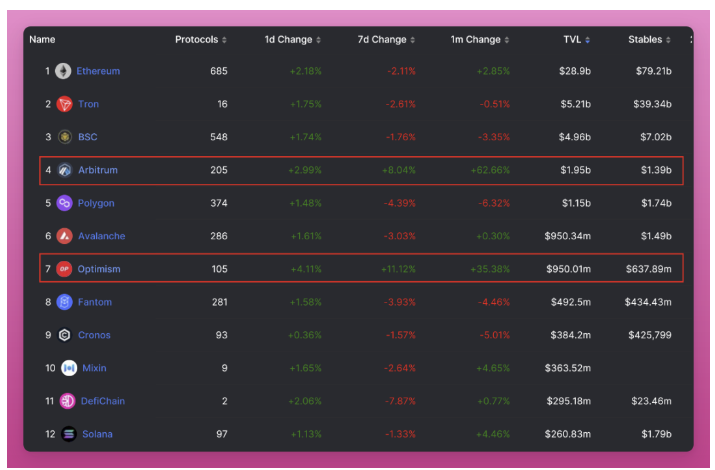
Task: Click Arbitrum's 1m change +62.66%
Action: [490, 170]
